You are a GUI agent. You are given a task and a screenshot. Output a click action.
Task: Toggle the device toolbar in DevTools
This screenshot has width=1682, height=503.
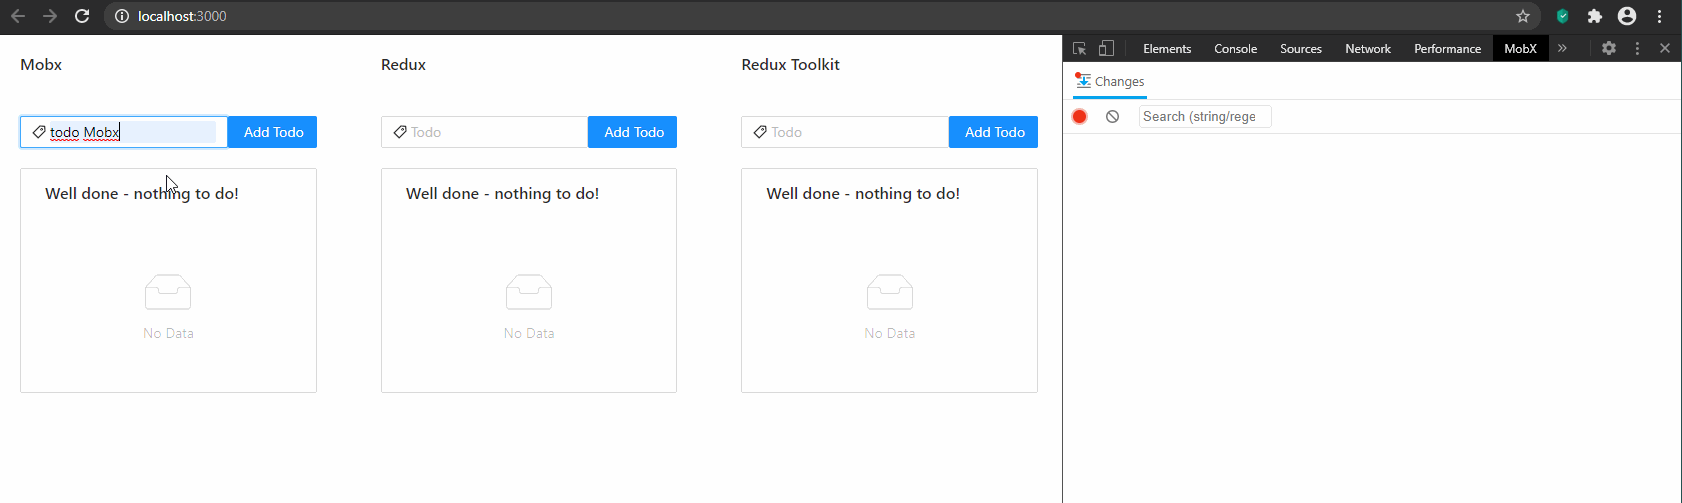tap(1106, 48)
